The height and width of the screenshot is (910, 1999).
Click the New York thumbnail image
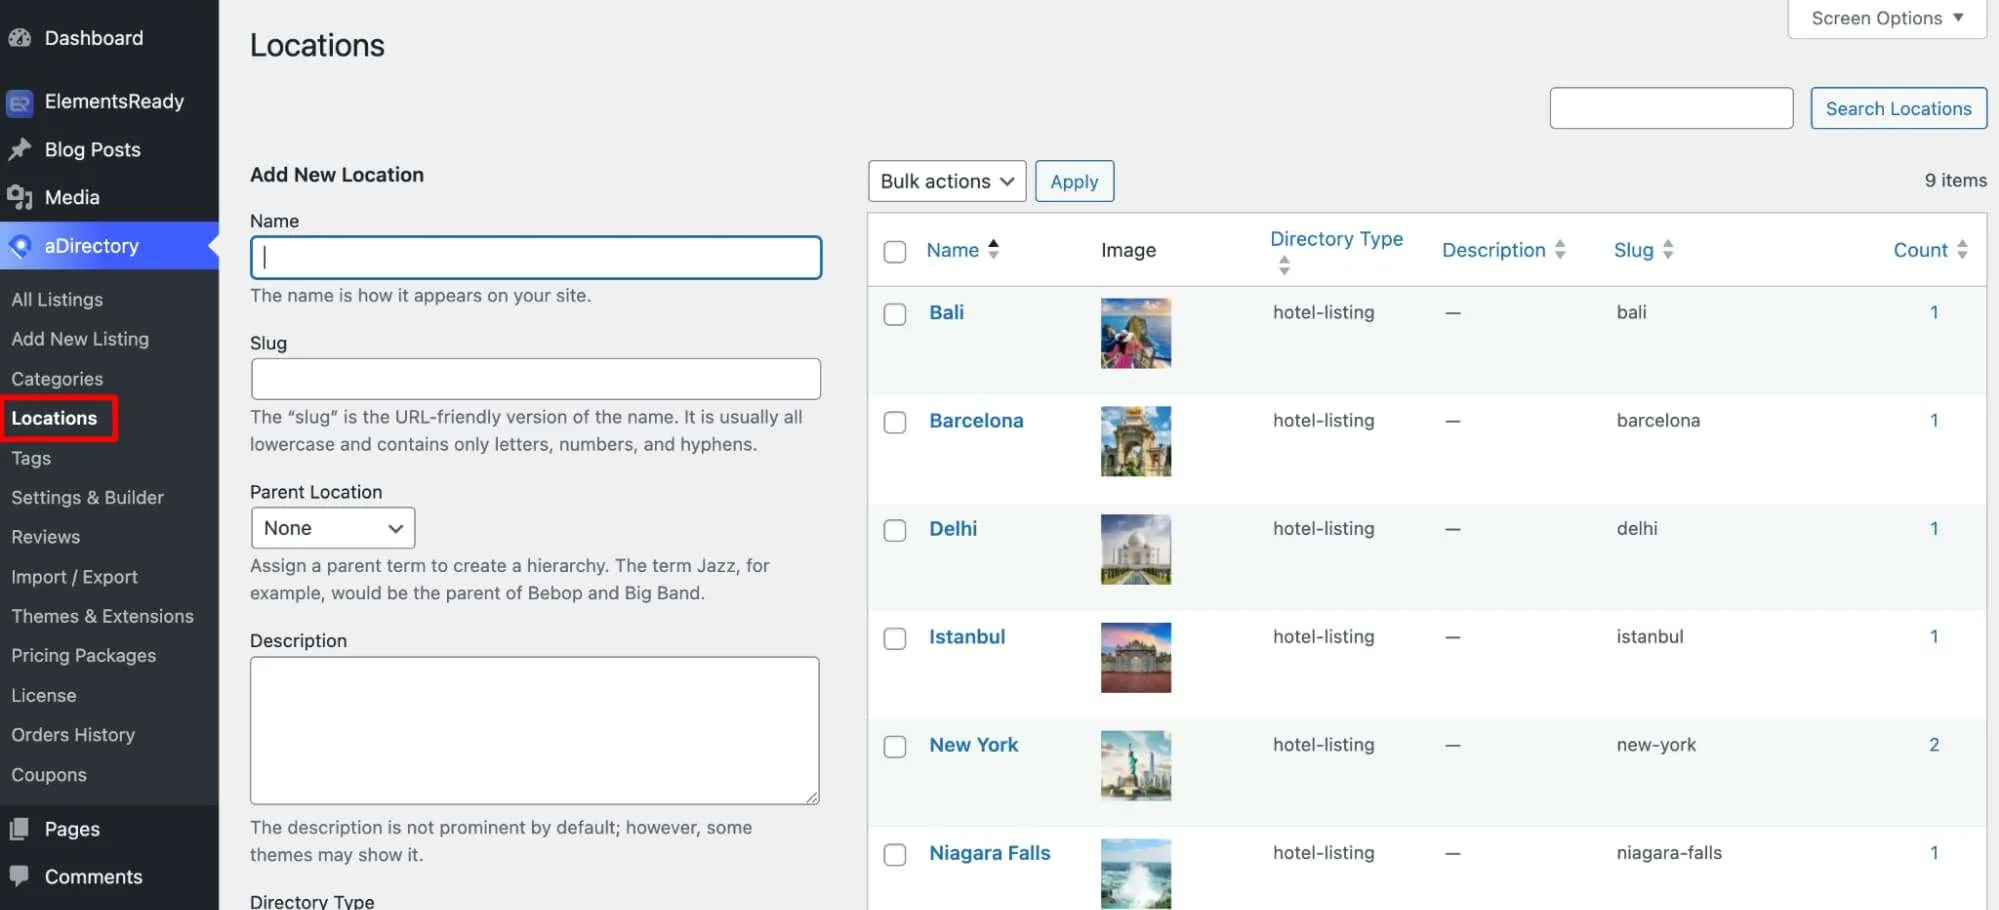point(1135,765)
